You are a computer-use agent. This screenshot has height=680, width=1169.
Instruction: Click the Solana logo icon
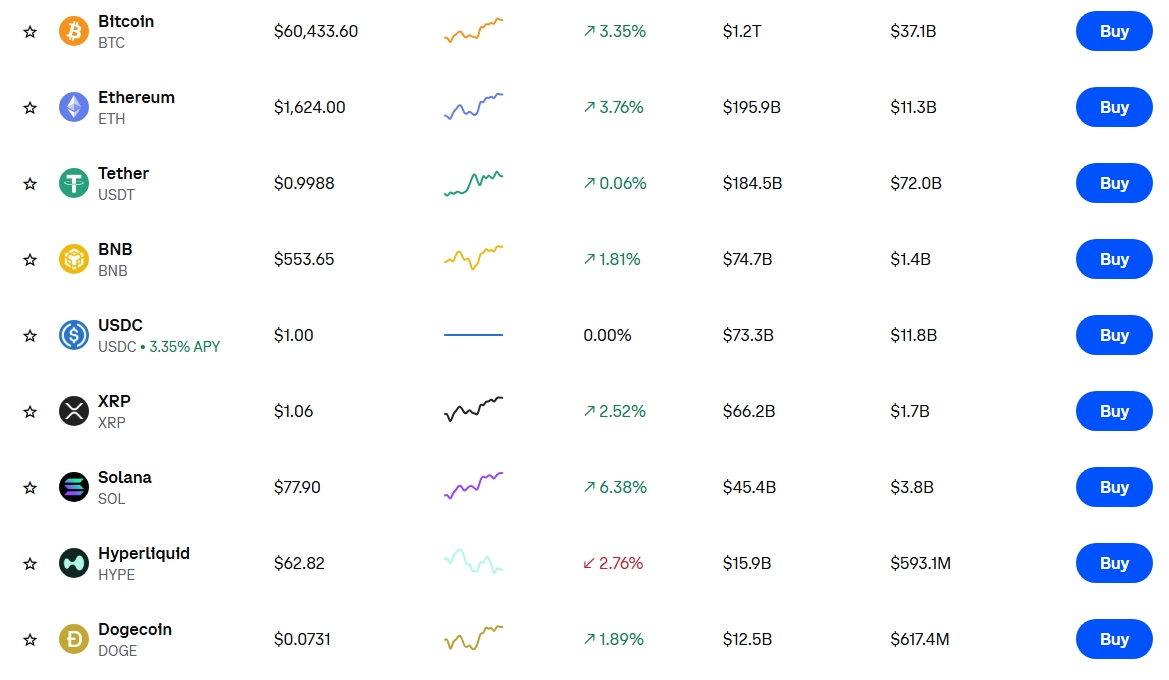[x=74, y=488]
